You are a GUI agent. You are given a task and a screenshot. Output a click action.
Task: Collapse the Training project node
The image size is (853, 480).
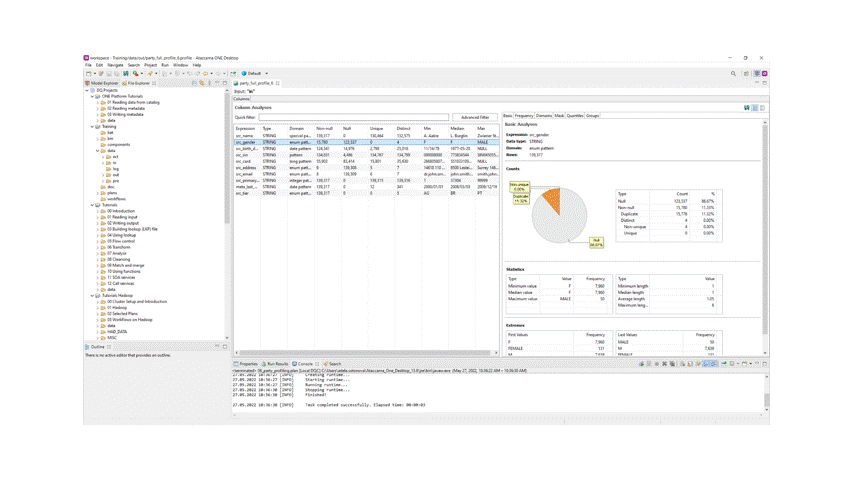[x=92, y=126]
